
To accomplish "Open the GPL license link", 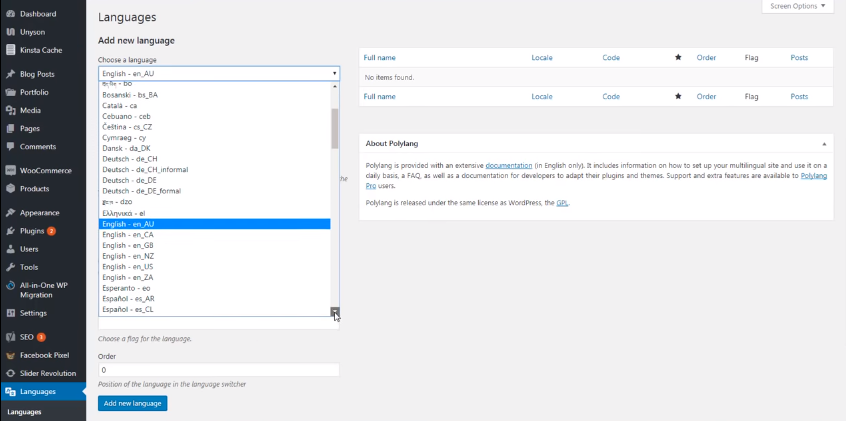I will (x=563, y=203).
